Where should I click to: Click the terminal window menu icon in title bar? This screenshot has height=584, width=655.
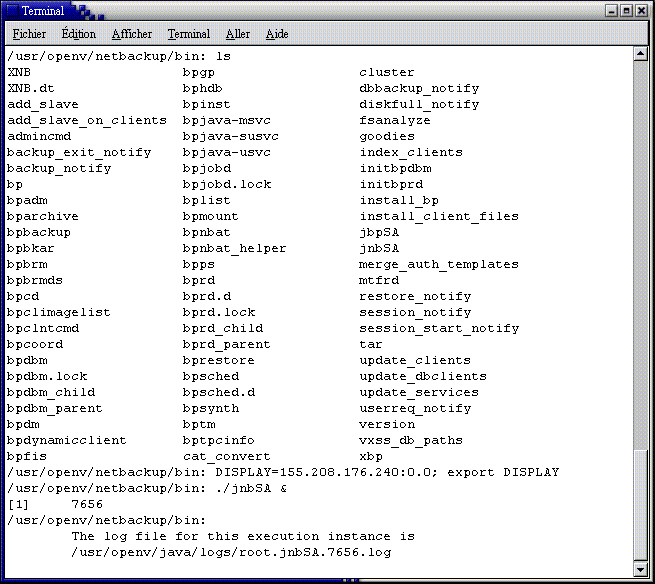coord(11,10)
